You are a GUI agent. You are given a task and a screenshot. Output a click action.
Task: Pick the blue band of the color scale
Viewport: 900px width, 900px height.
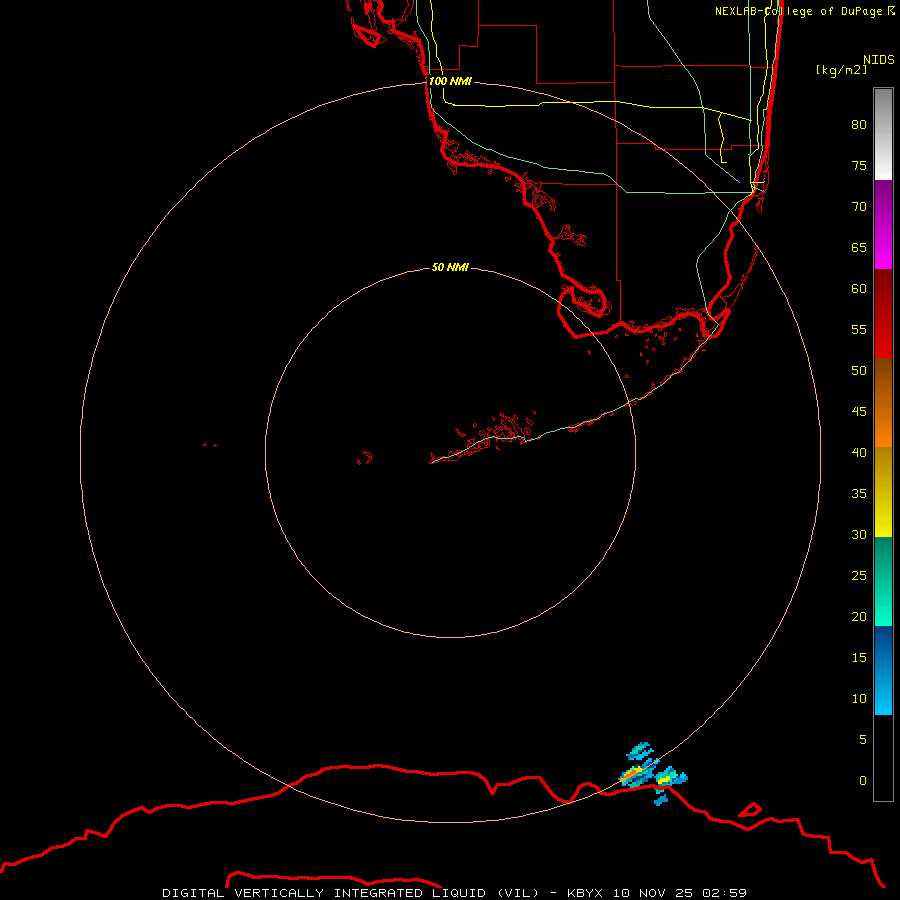(883, 670)
